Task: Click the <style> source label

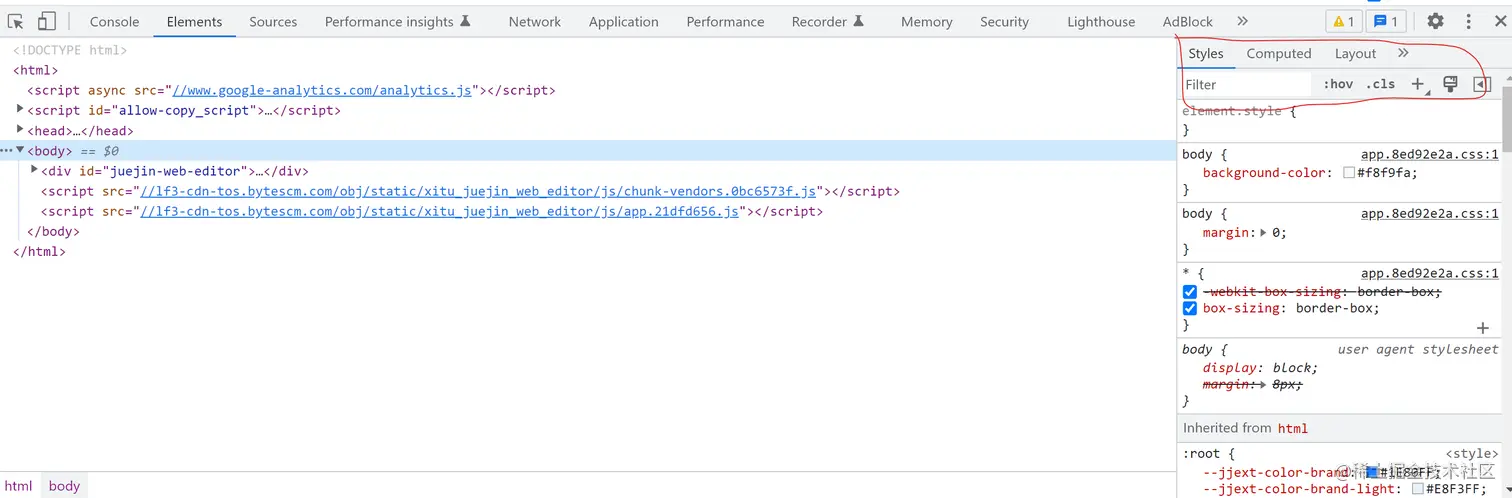Action: pos(1472,454)
